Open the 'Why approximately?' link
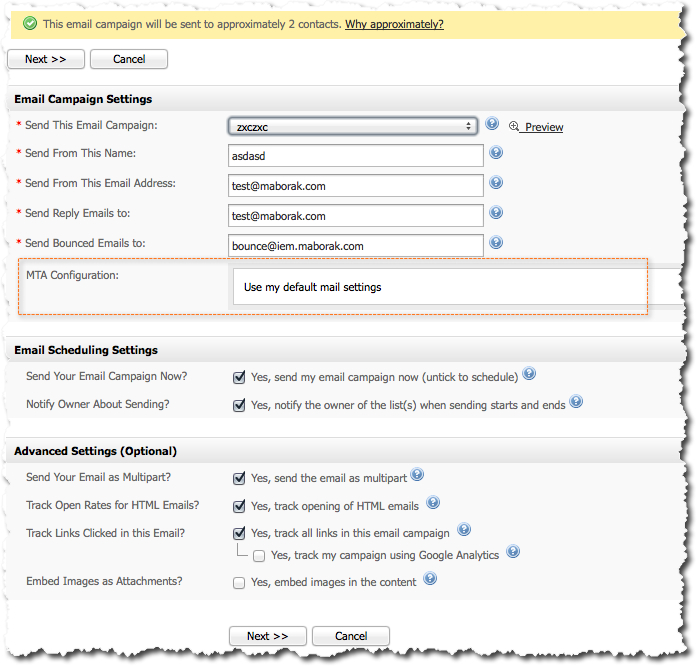 pos(394,24)
